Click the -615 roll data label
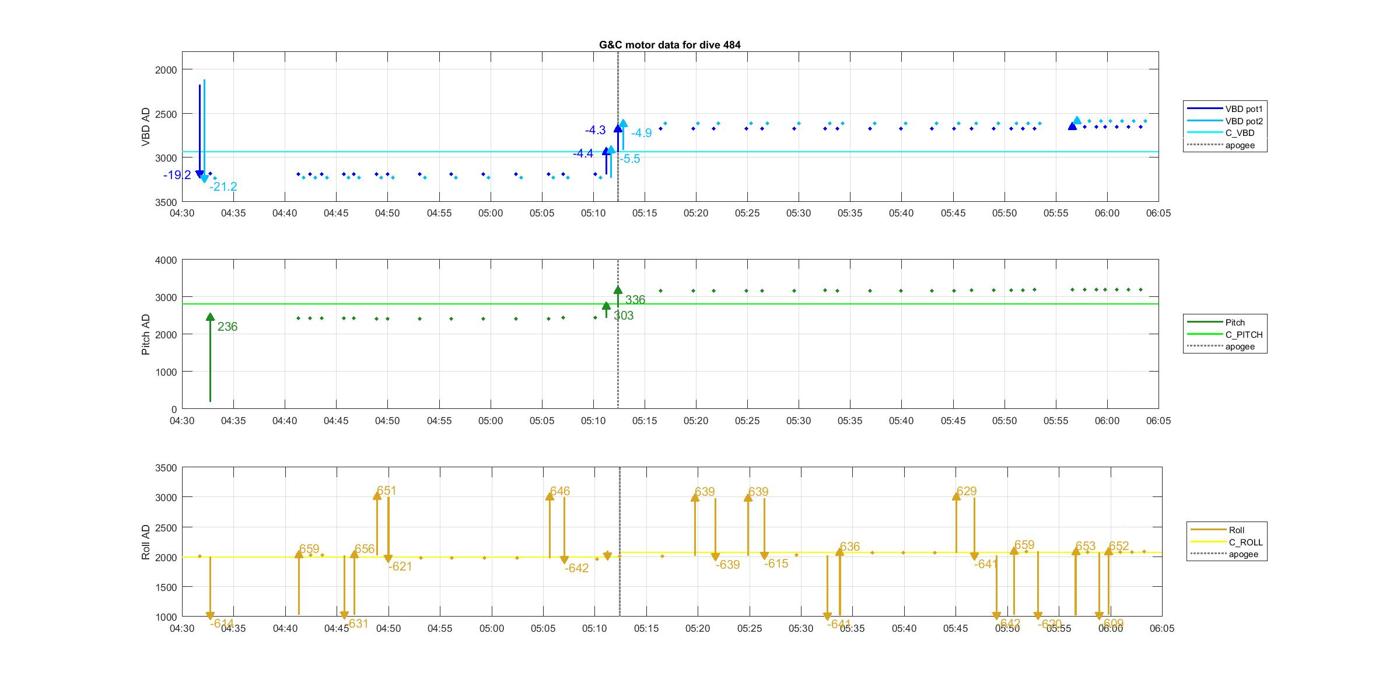 (777, 564)
